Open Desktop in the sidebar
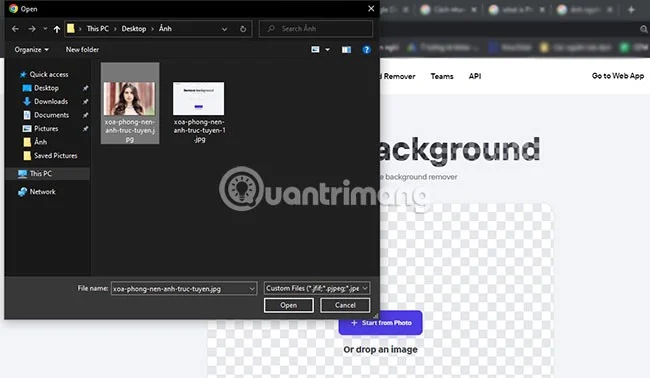650x378 pixels. tap(46, 88)
